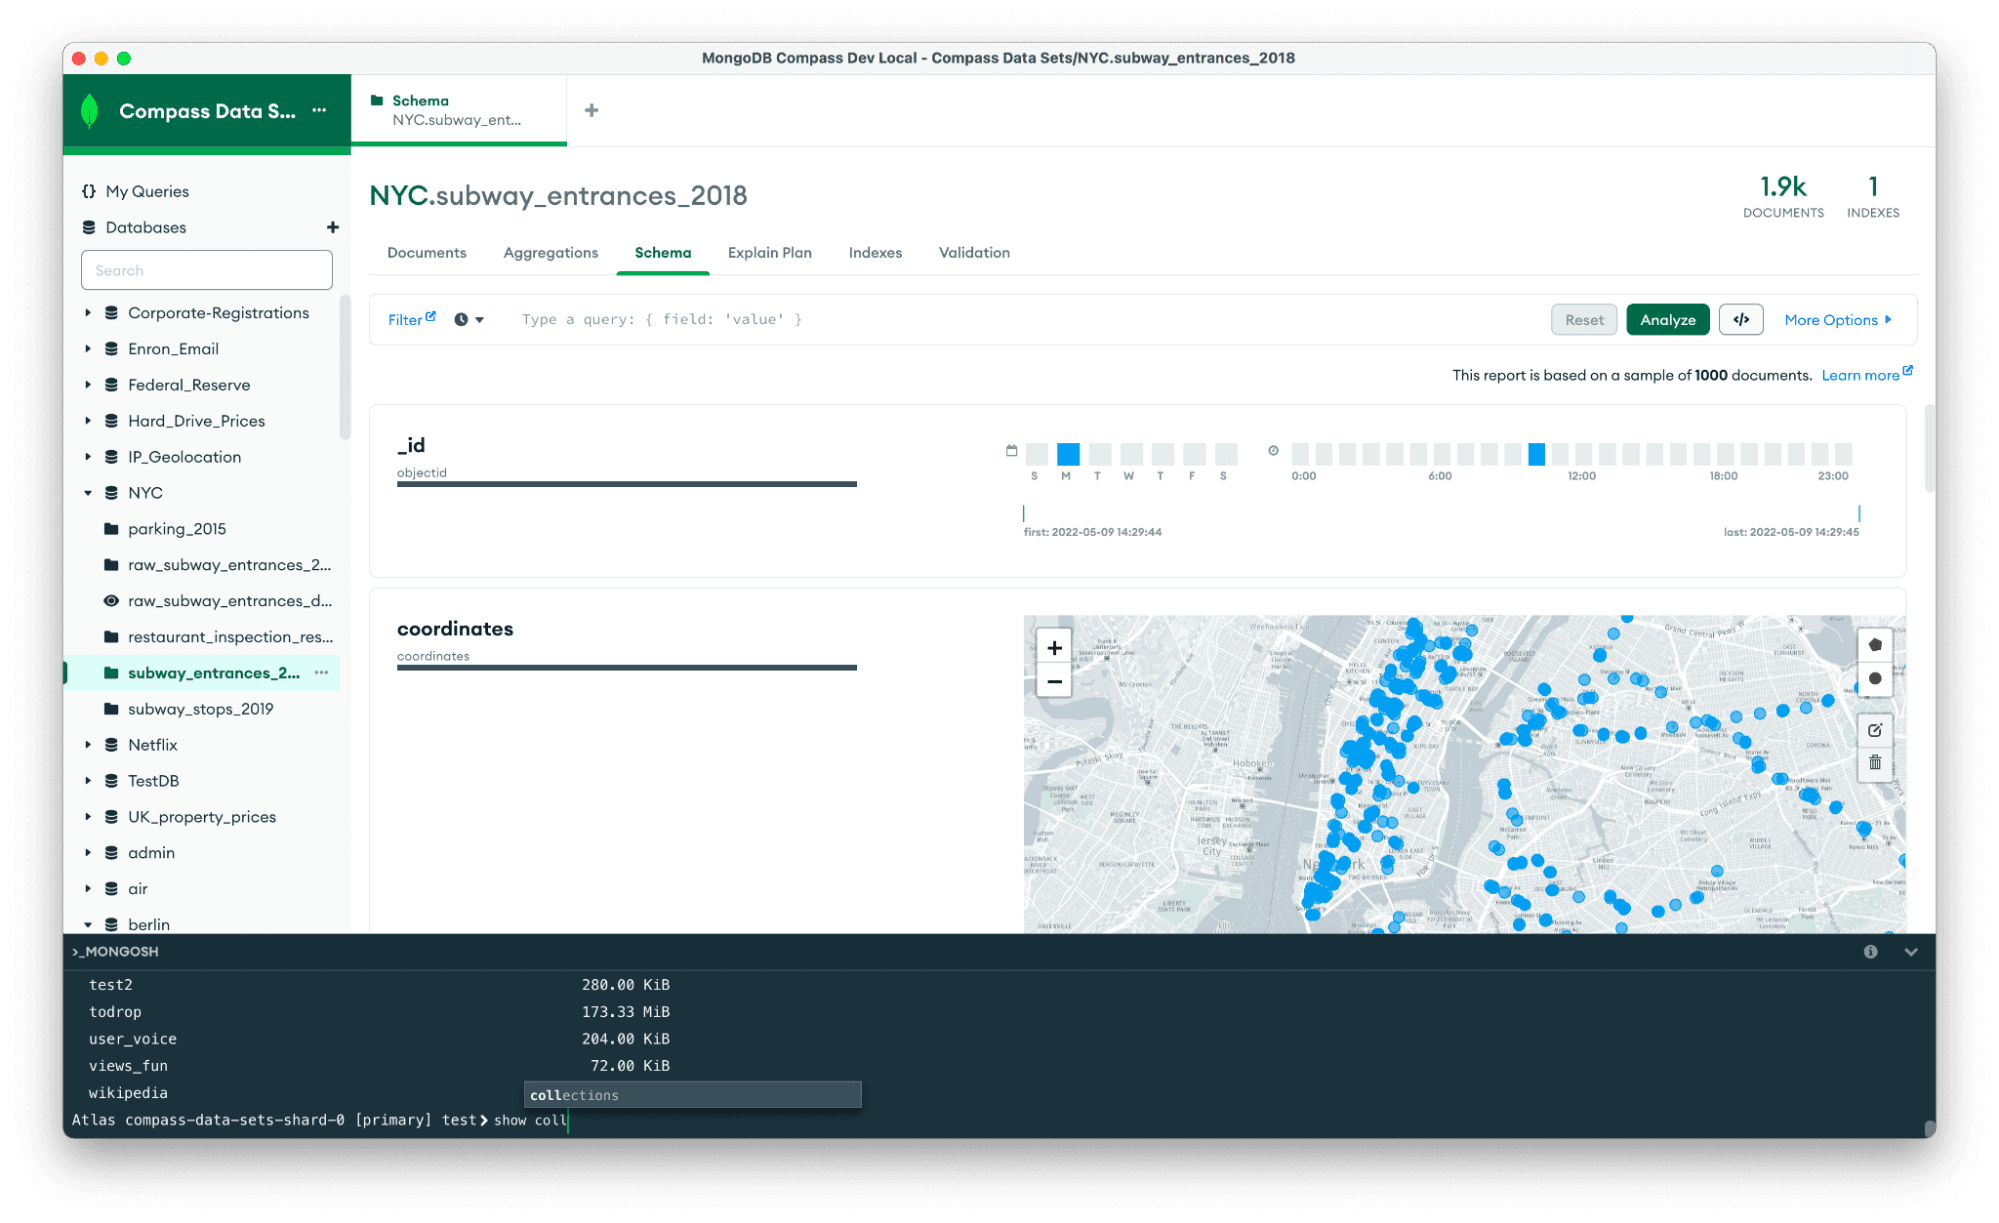Open the Learn more link about sampling
The width and height of the screenshot is (1999, 1223).
[x=1860, y=374]
